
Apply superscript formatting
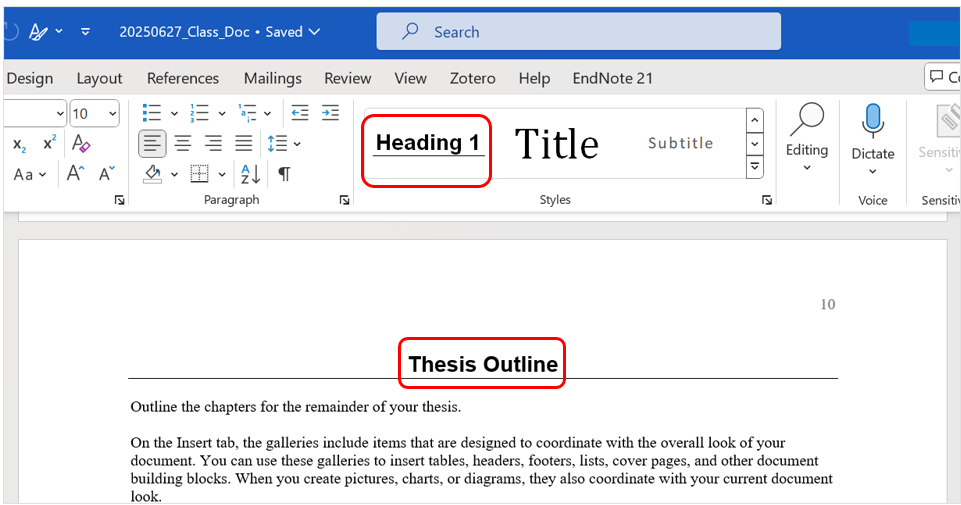pyautogui.click(x=49, y=143)
